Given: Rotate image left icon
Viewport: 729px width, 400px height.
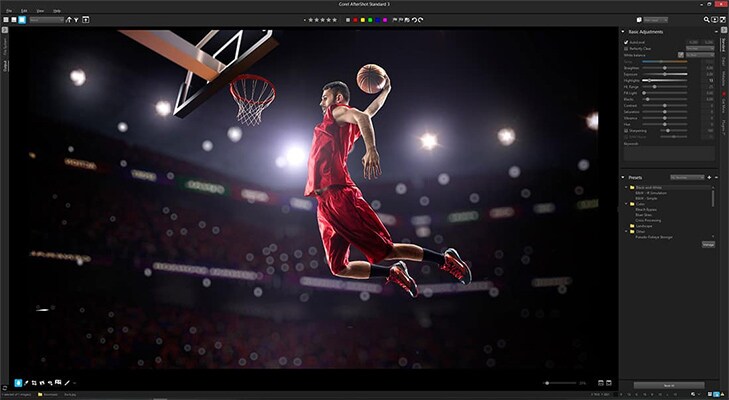Looking at the screenshot, I should 414,20.
